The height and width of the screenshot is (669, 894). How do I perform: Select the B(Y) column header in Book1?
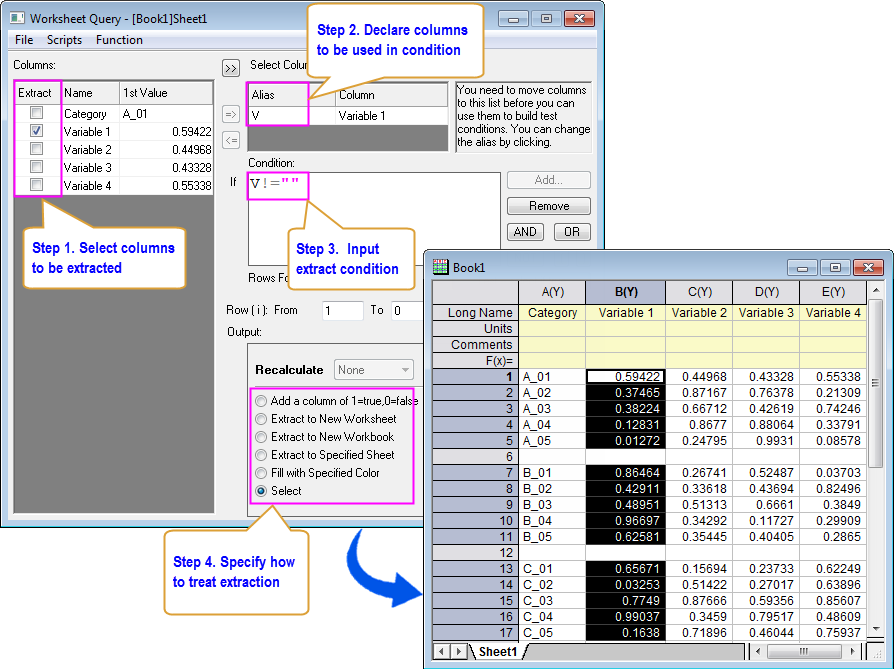[x=625, y=292]
